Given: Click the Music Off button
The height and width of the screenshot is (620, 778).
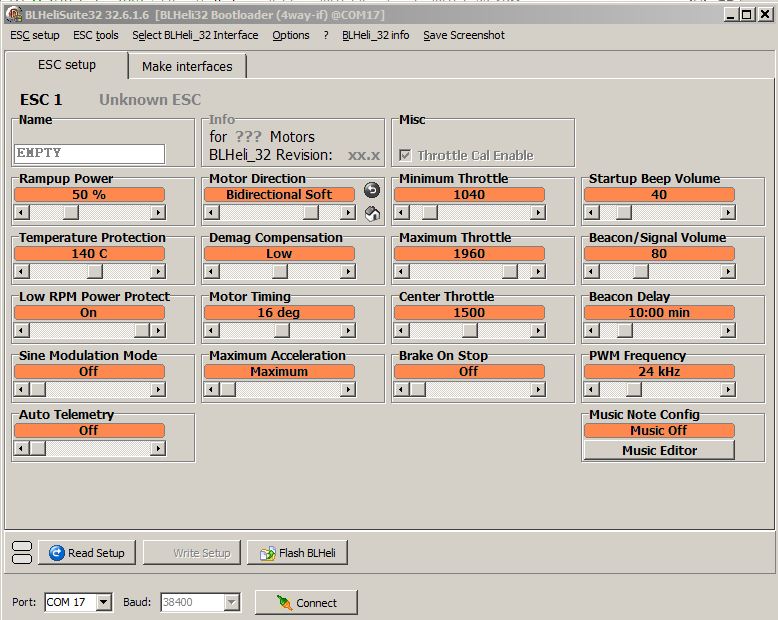Looking at the screenshot, I should point(659,430).
